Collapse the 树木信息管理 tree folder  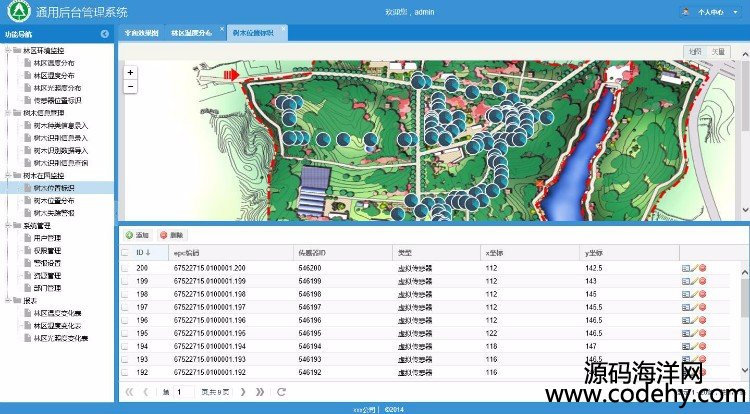click(8, 113)
